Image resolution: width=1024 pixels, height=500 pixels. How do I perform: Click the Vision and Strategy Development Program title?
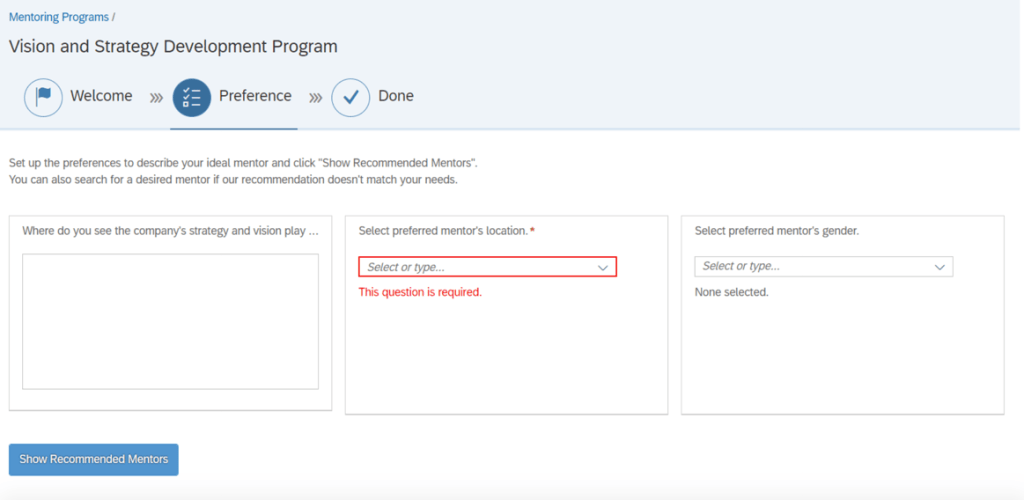(x=173, y=46)
